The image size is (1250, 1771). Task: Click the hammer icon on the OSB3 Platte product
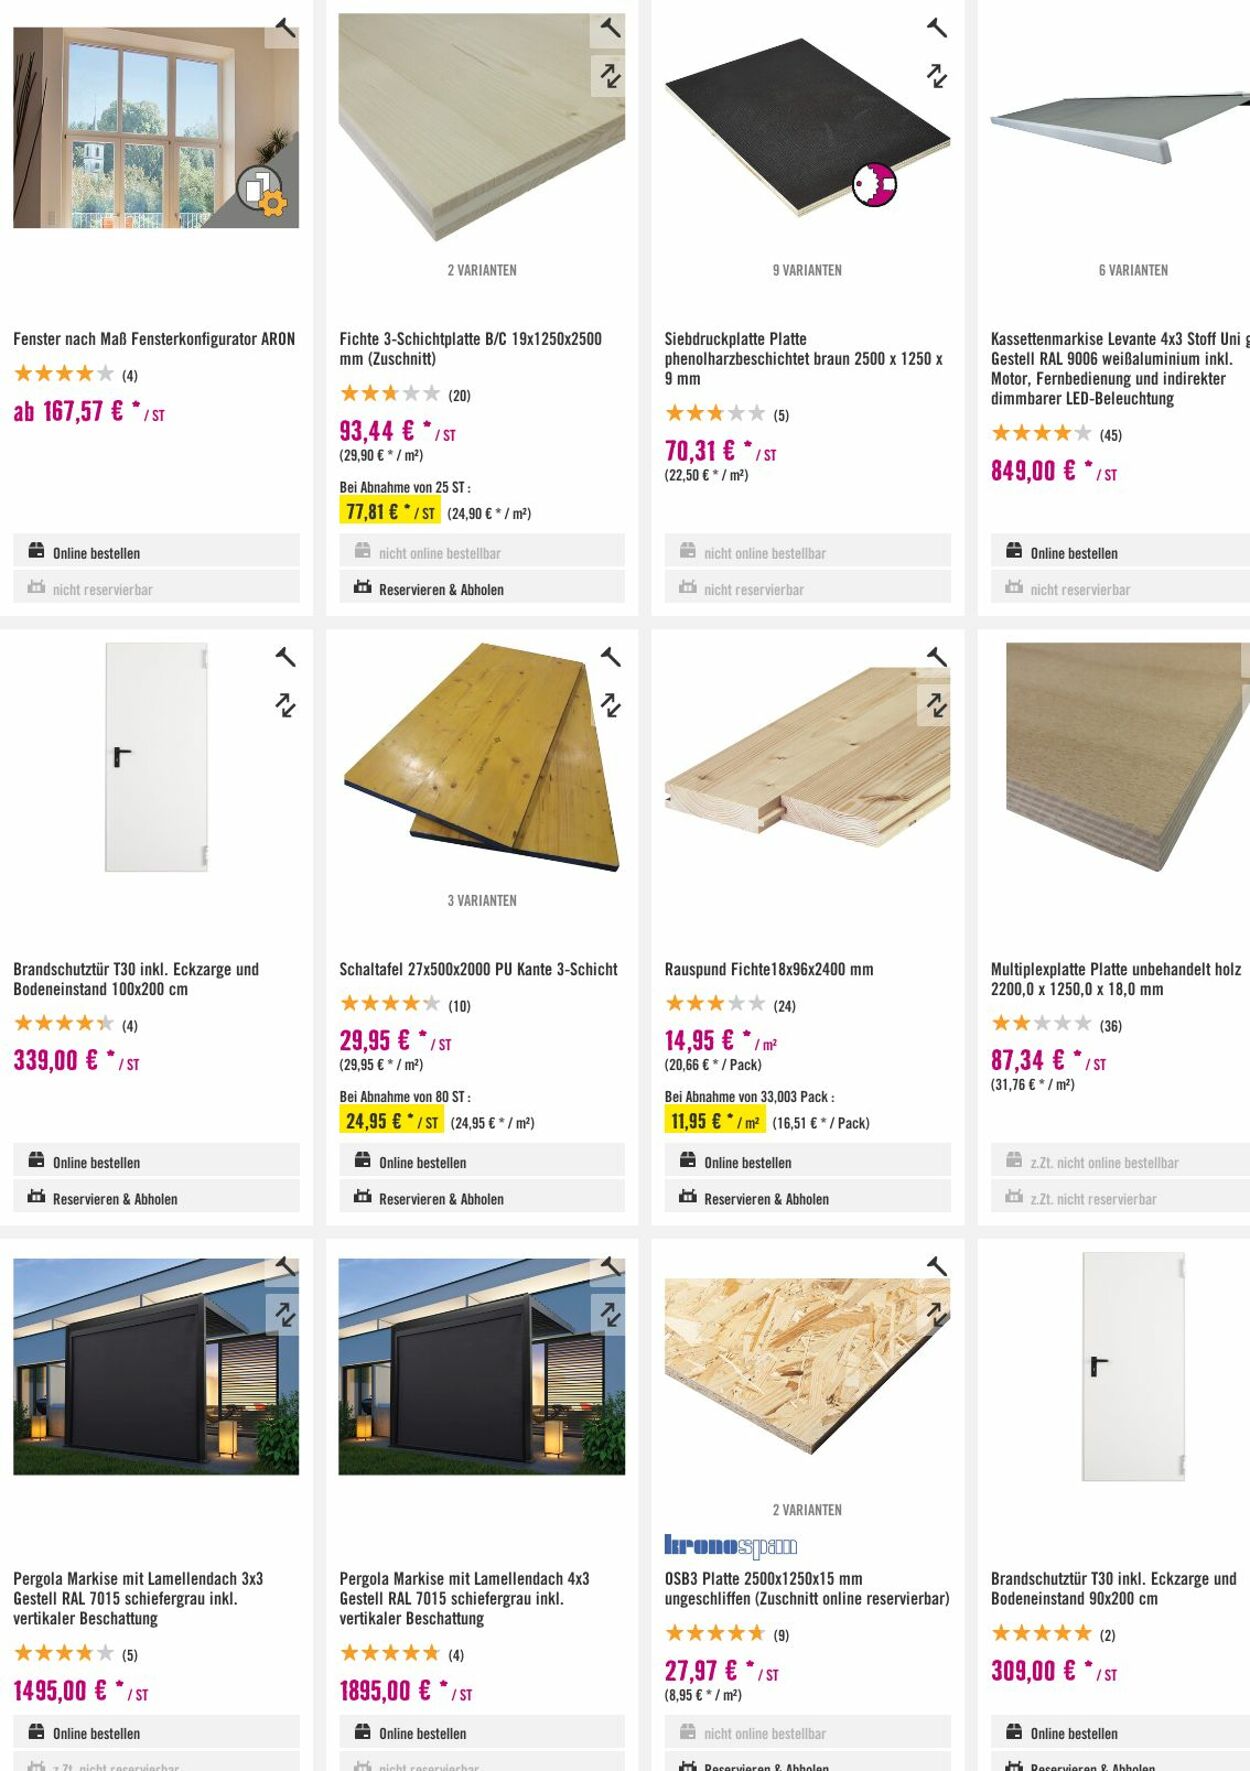pyautogui.click(x=936, y=1267)
